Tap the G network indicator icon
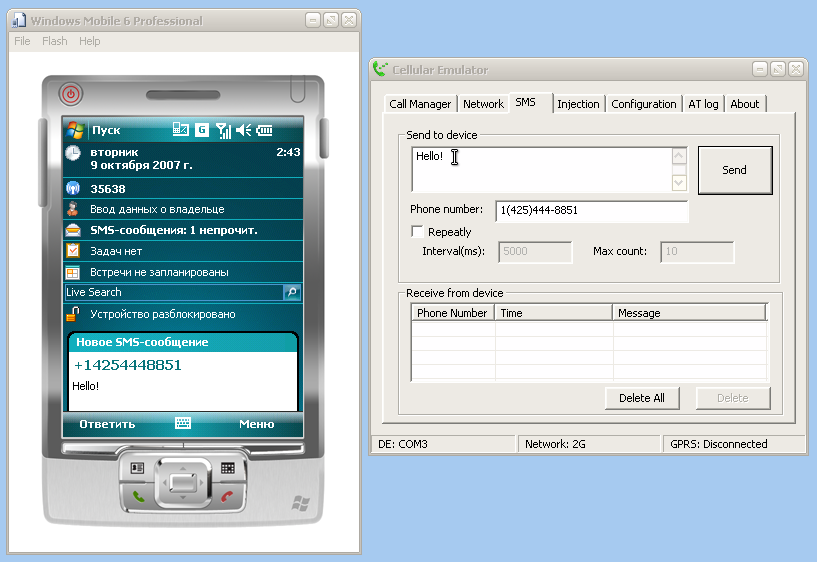Screen dimensions: 817x562 pyautogui.click(x=202, y=130)
